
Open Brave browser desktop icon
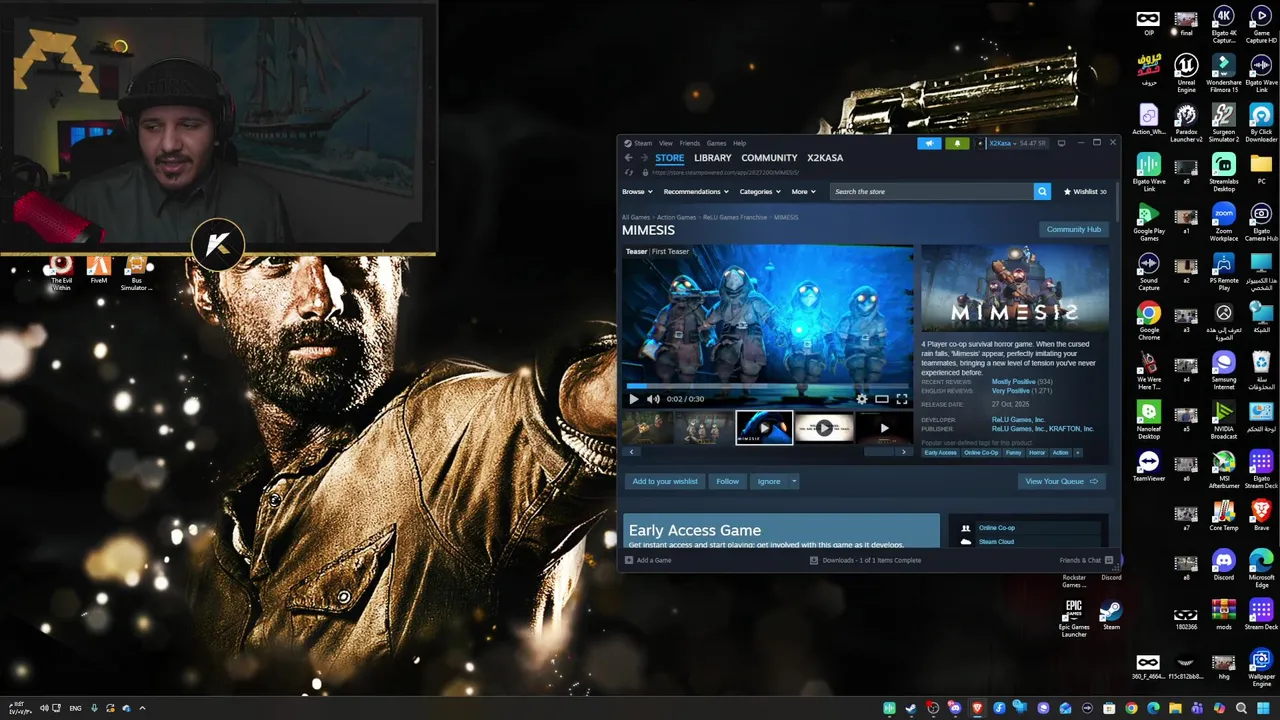click(x=1261, y=515)
